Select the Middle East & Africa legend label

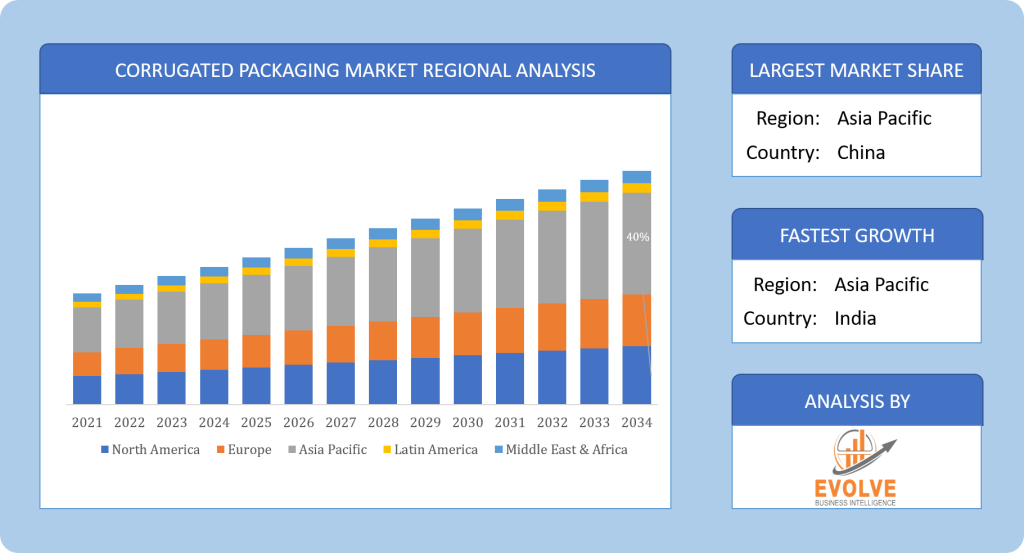click(x=566, y=450)
